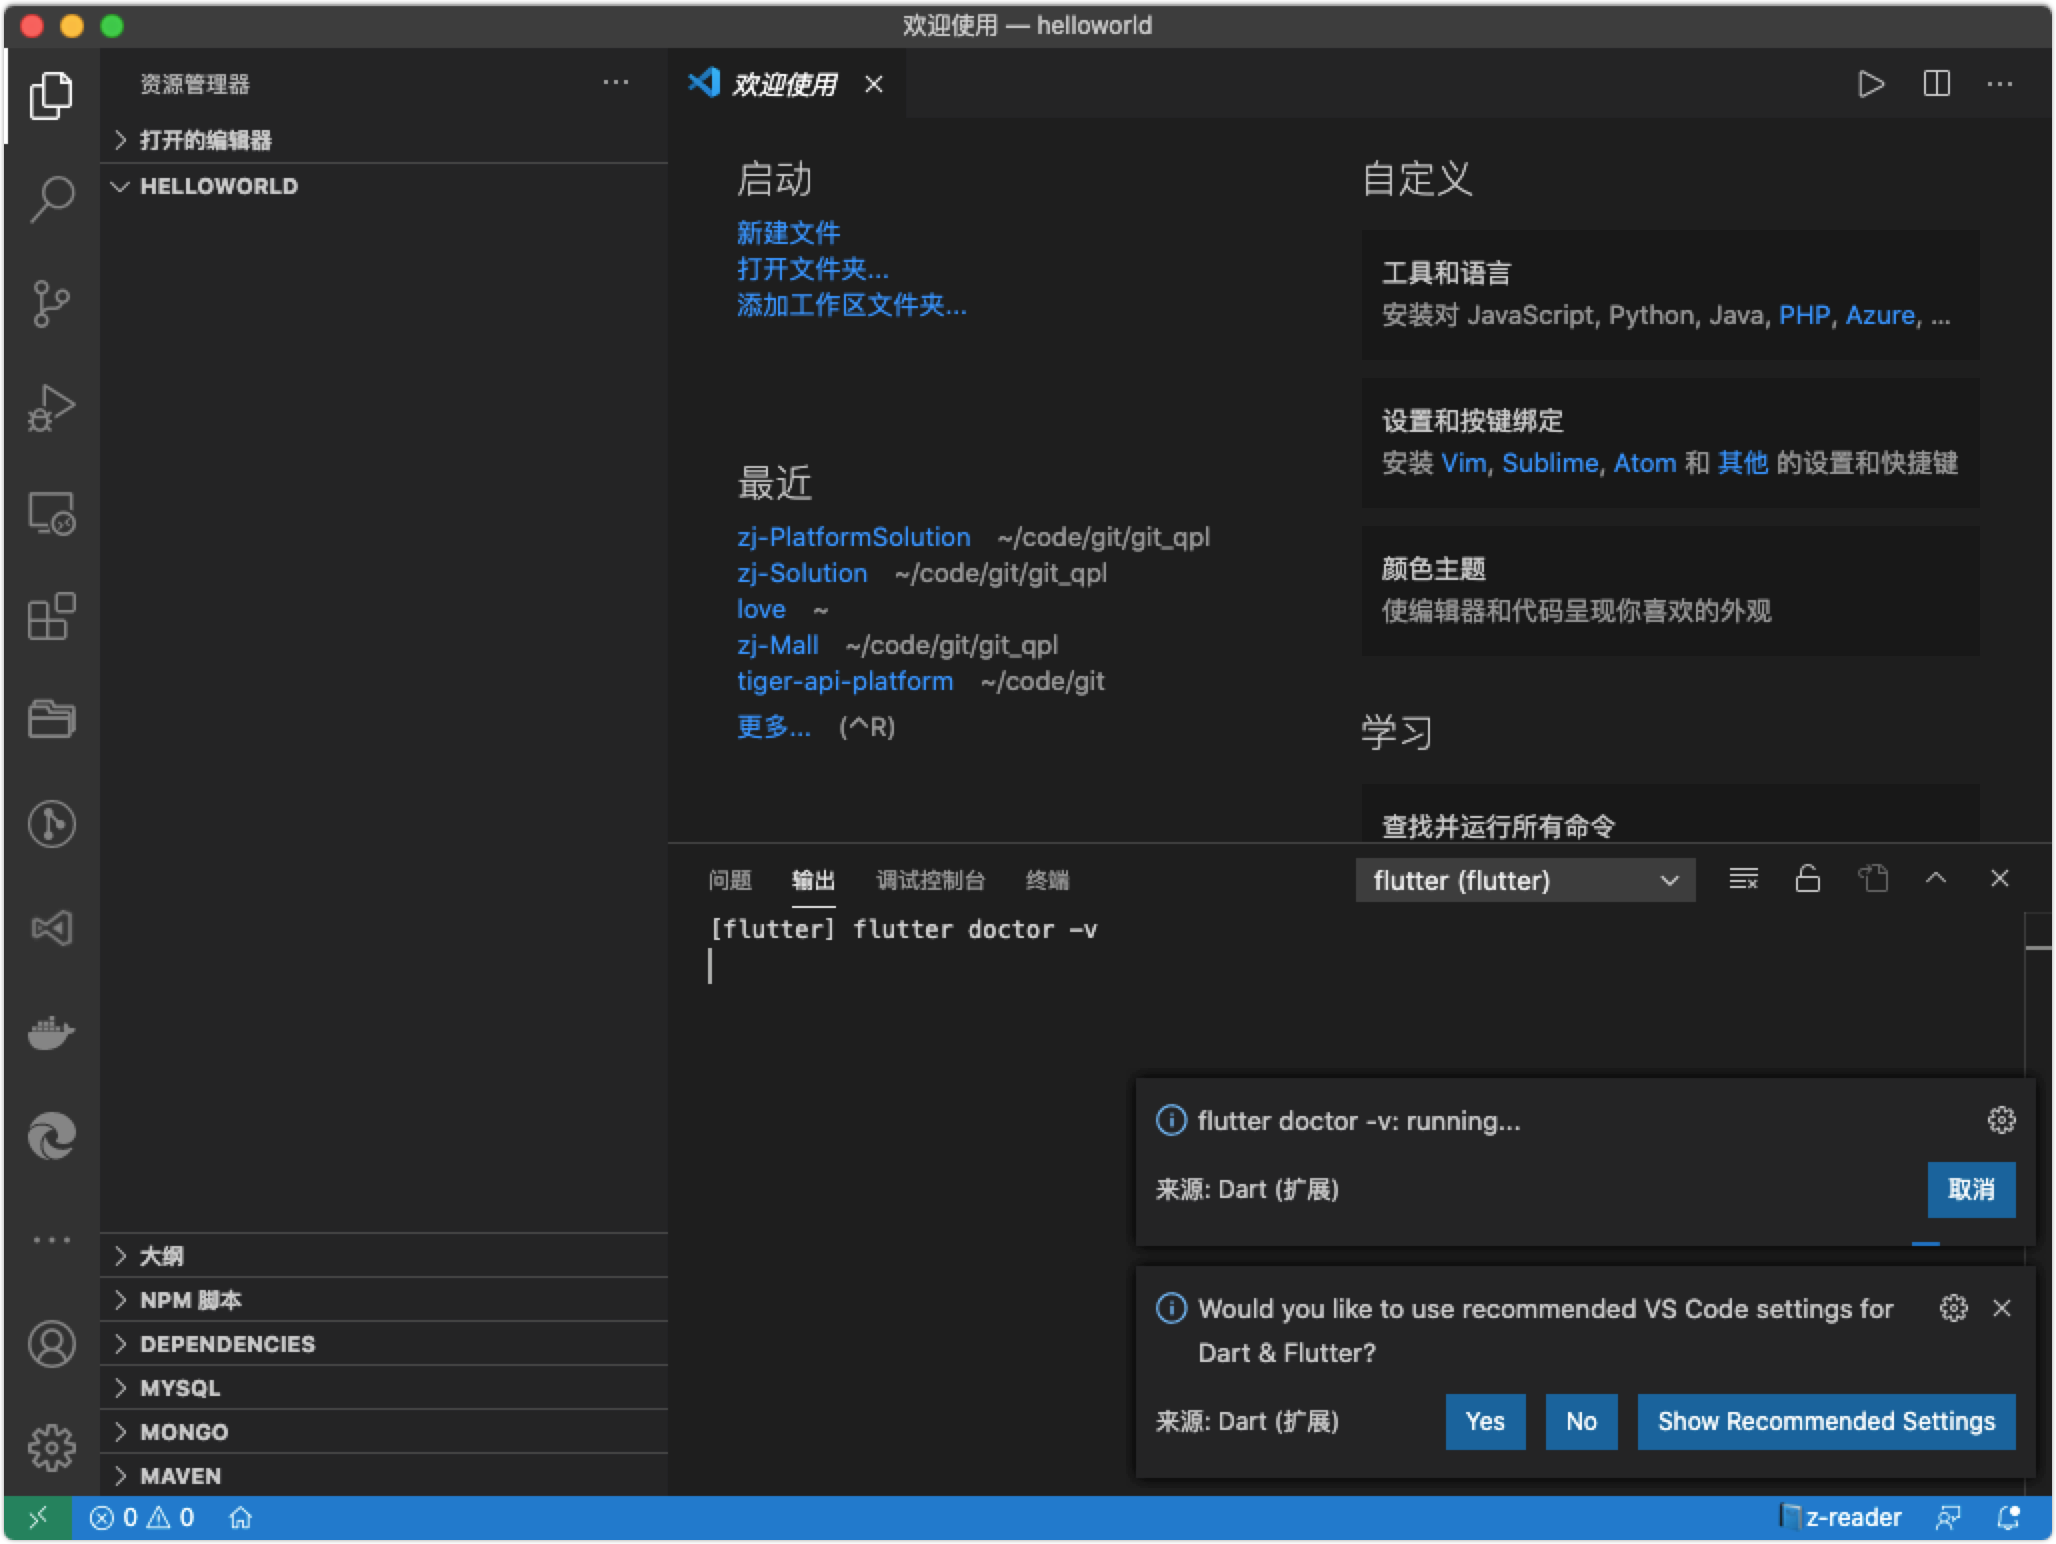The image size is (2056, 1544).
Task: Open gear on flutter doctor notification
Action: 2001,1120
